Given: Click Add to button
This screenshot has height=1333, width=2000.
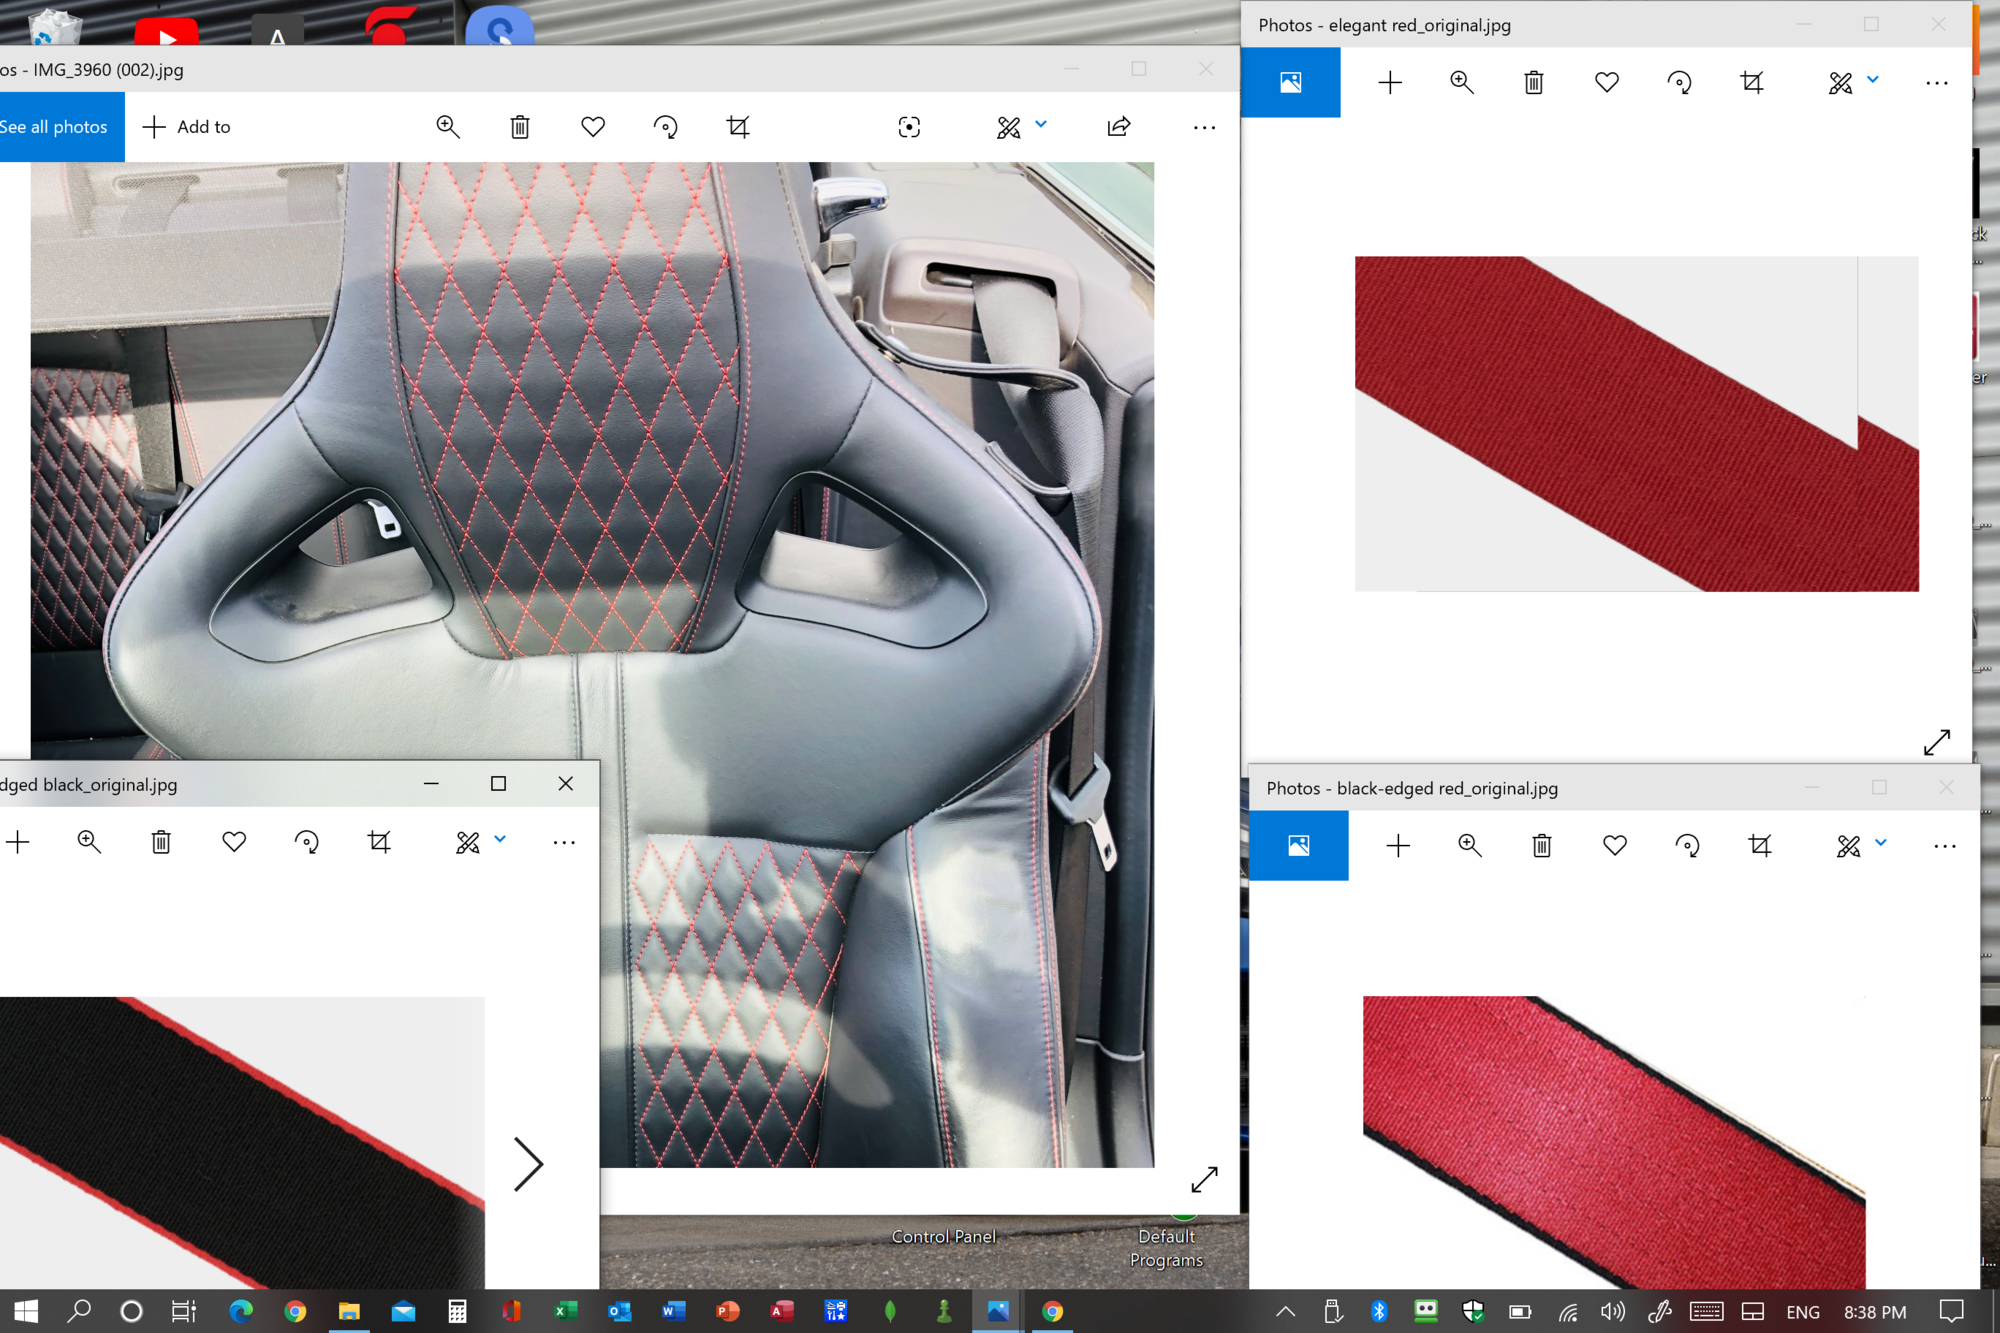Looking at the screenshot, I should pos(187,127).
